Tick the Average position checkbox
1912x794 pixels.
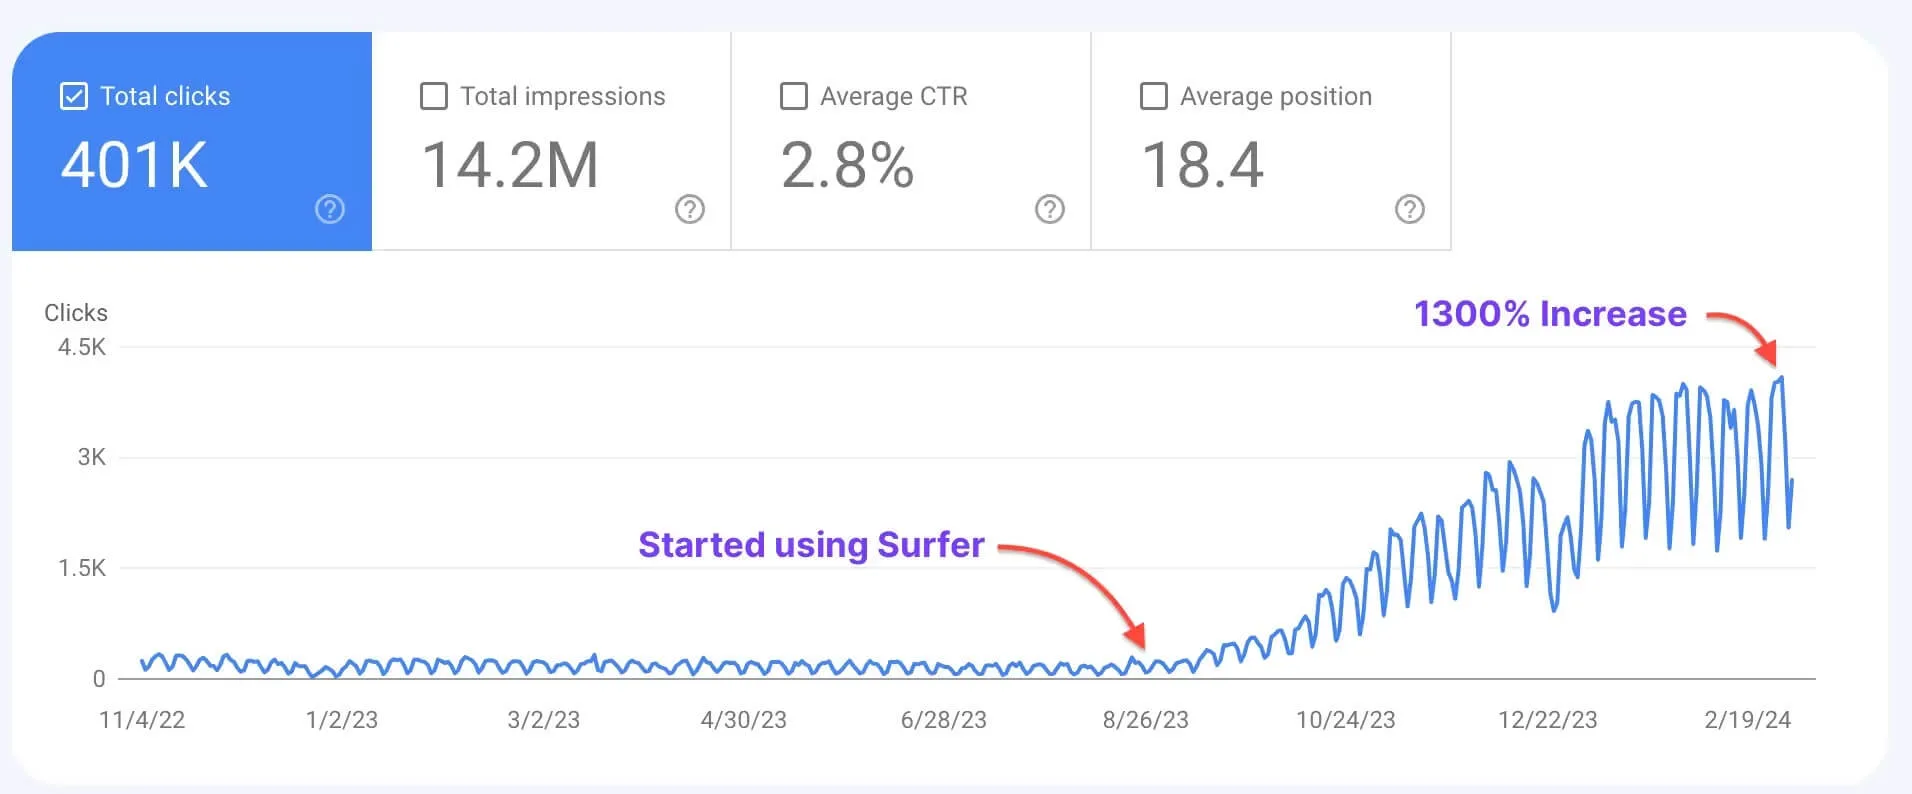pyautogui.click(x=1154, y=96)
